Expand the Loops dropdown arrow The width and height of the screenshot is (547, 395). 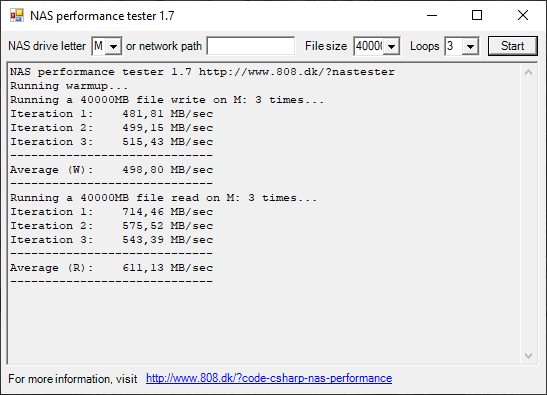(470, 46)
